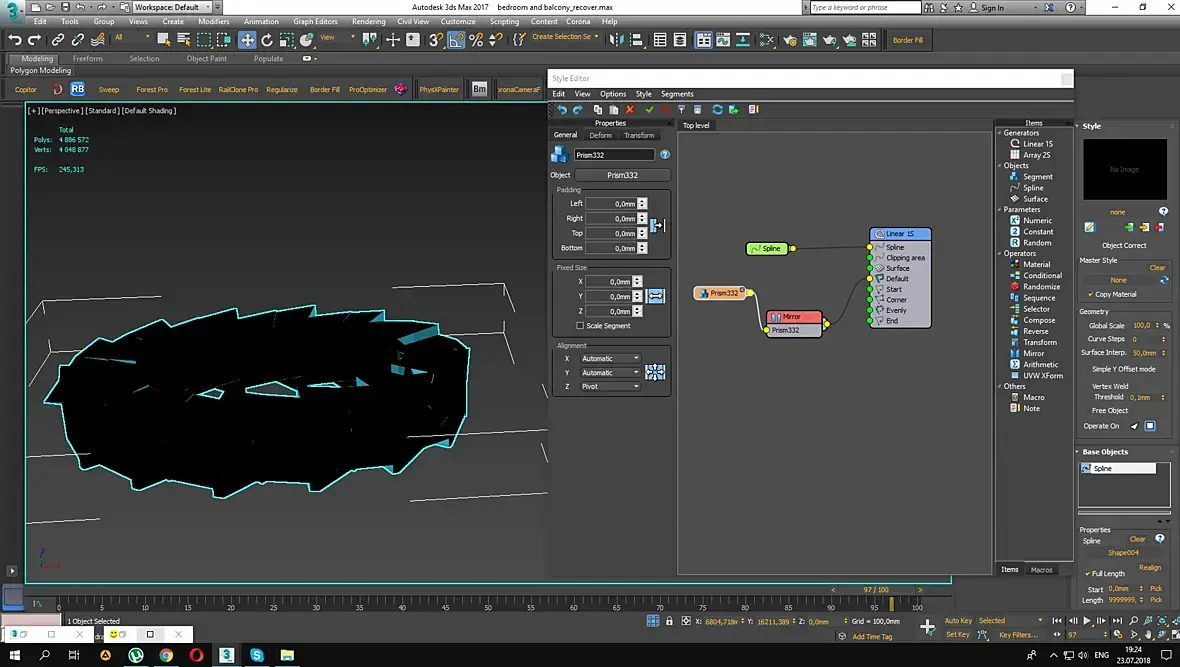Add a Randomize operator from Items list

pyautogui.click(x=1040, y=287)
